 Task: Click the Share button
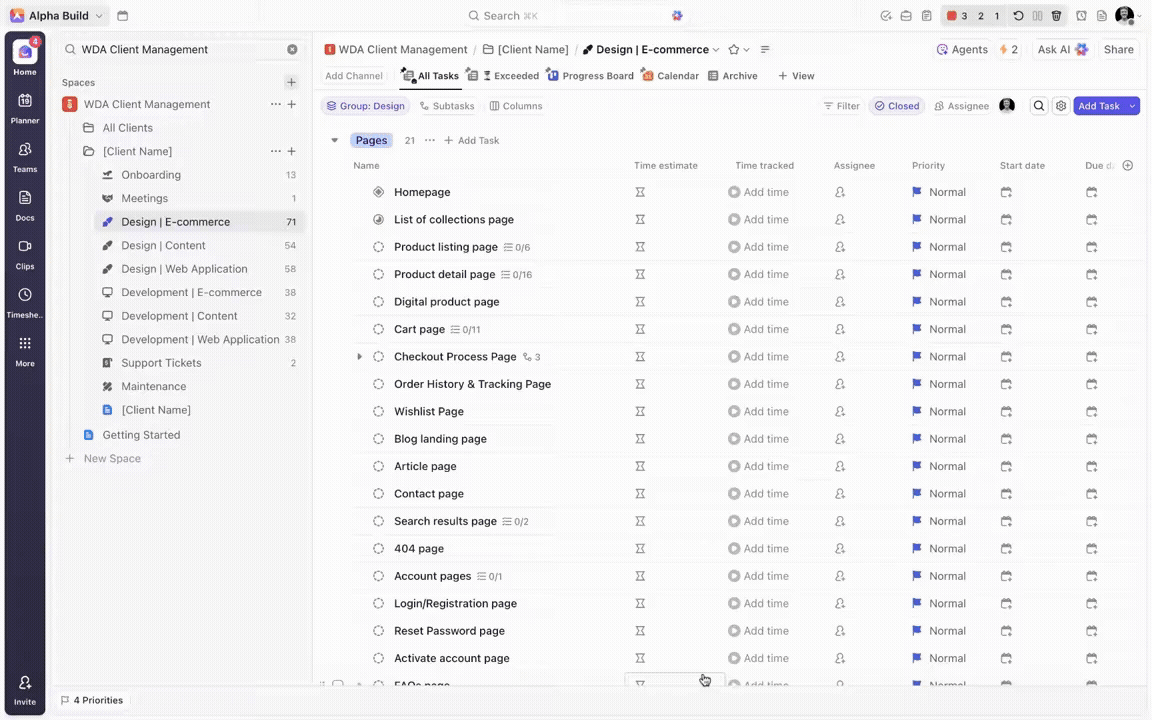(x=1118, y=49)
